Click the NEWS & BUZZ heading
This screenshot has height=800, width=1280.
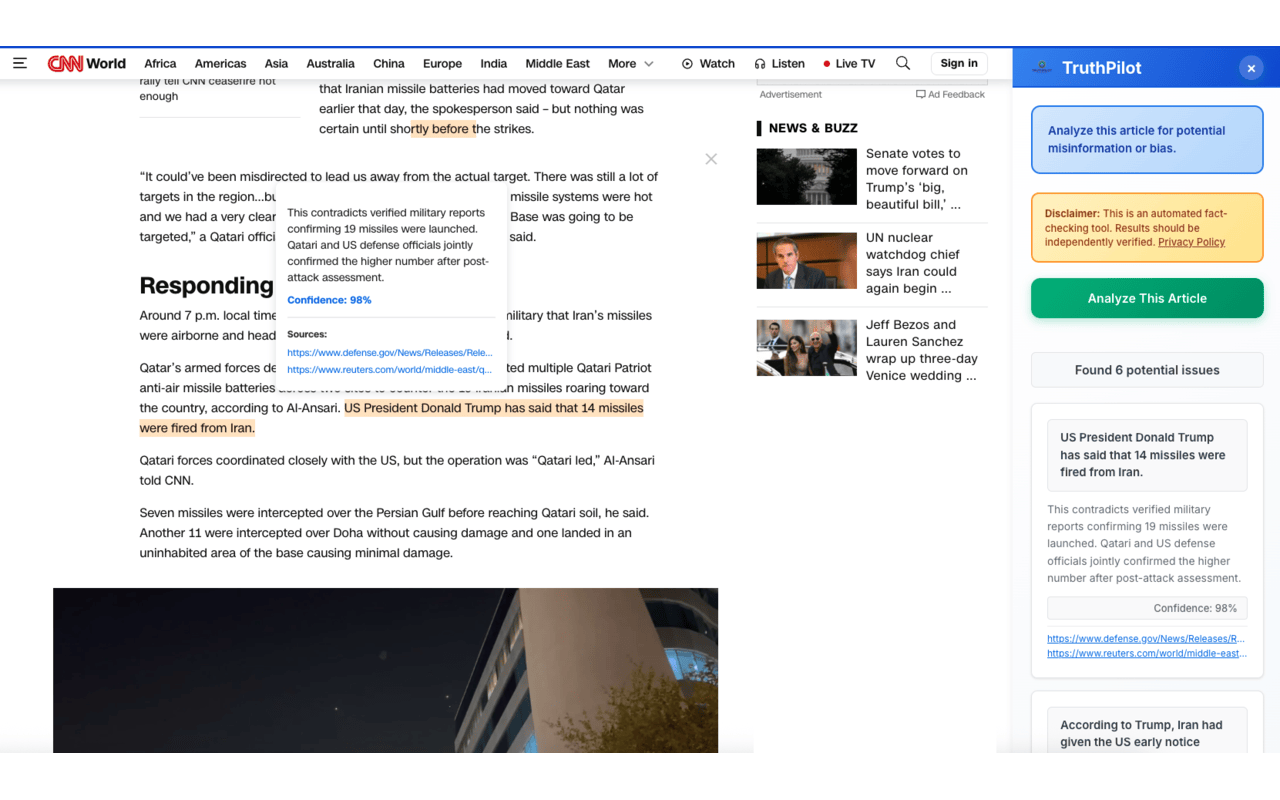point(813,128)
